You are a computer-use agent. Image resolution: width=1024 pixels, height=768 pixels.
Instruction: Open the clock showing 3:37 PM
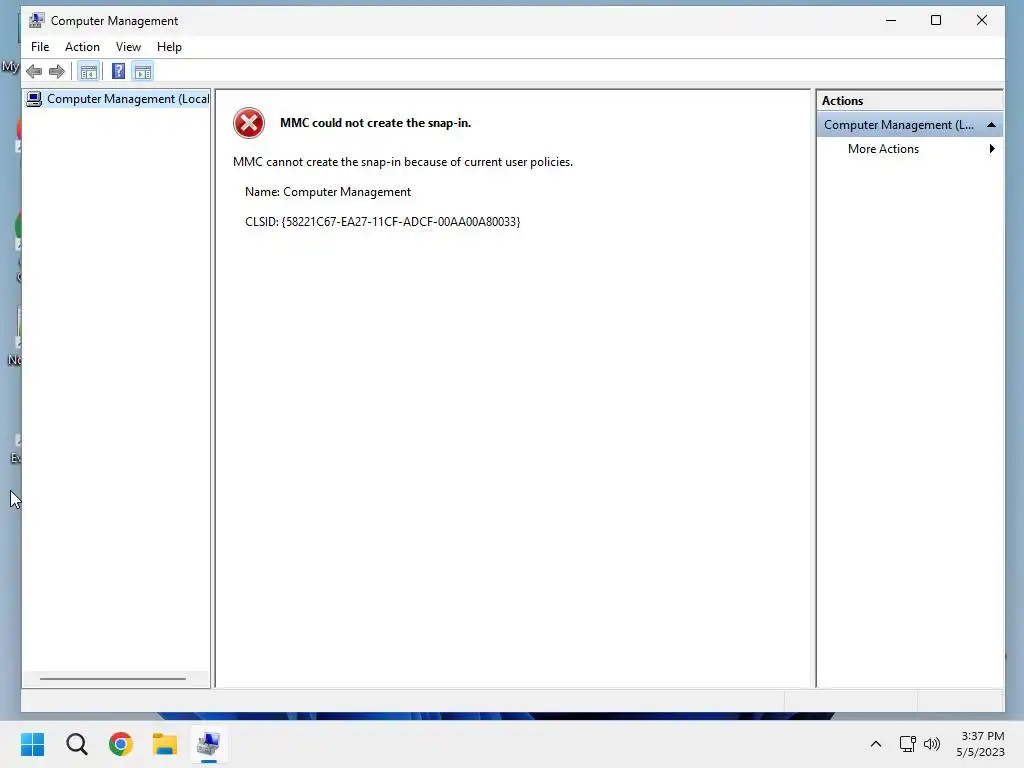980,744
